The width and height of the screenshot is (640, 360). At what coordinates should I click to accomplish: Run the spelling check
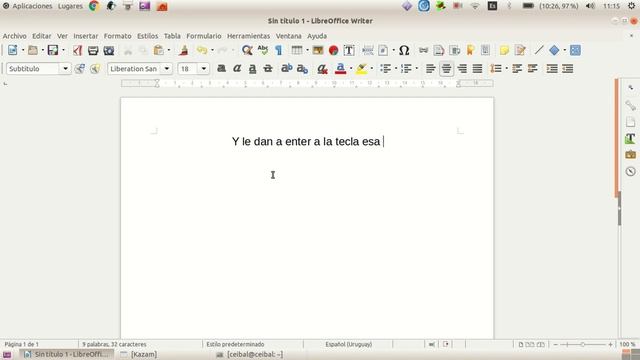point(263,50)
